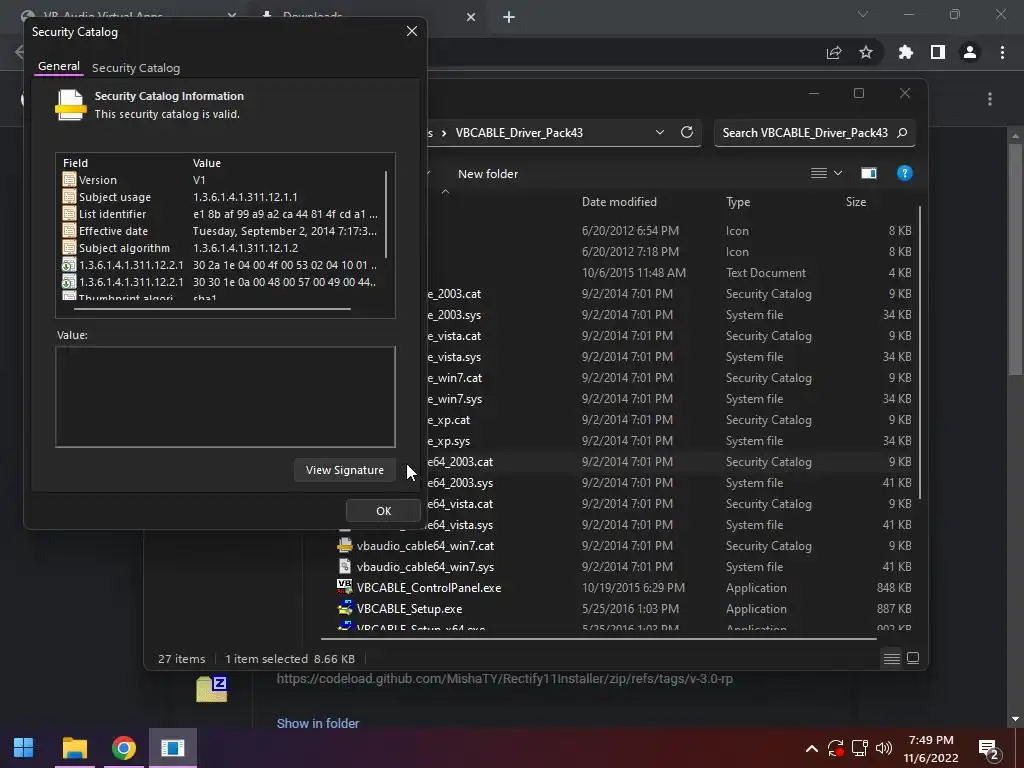1024x768 pixels.
Task: Click the Rectify11Installer codeload download URL
Action: (x=504, y=679)
